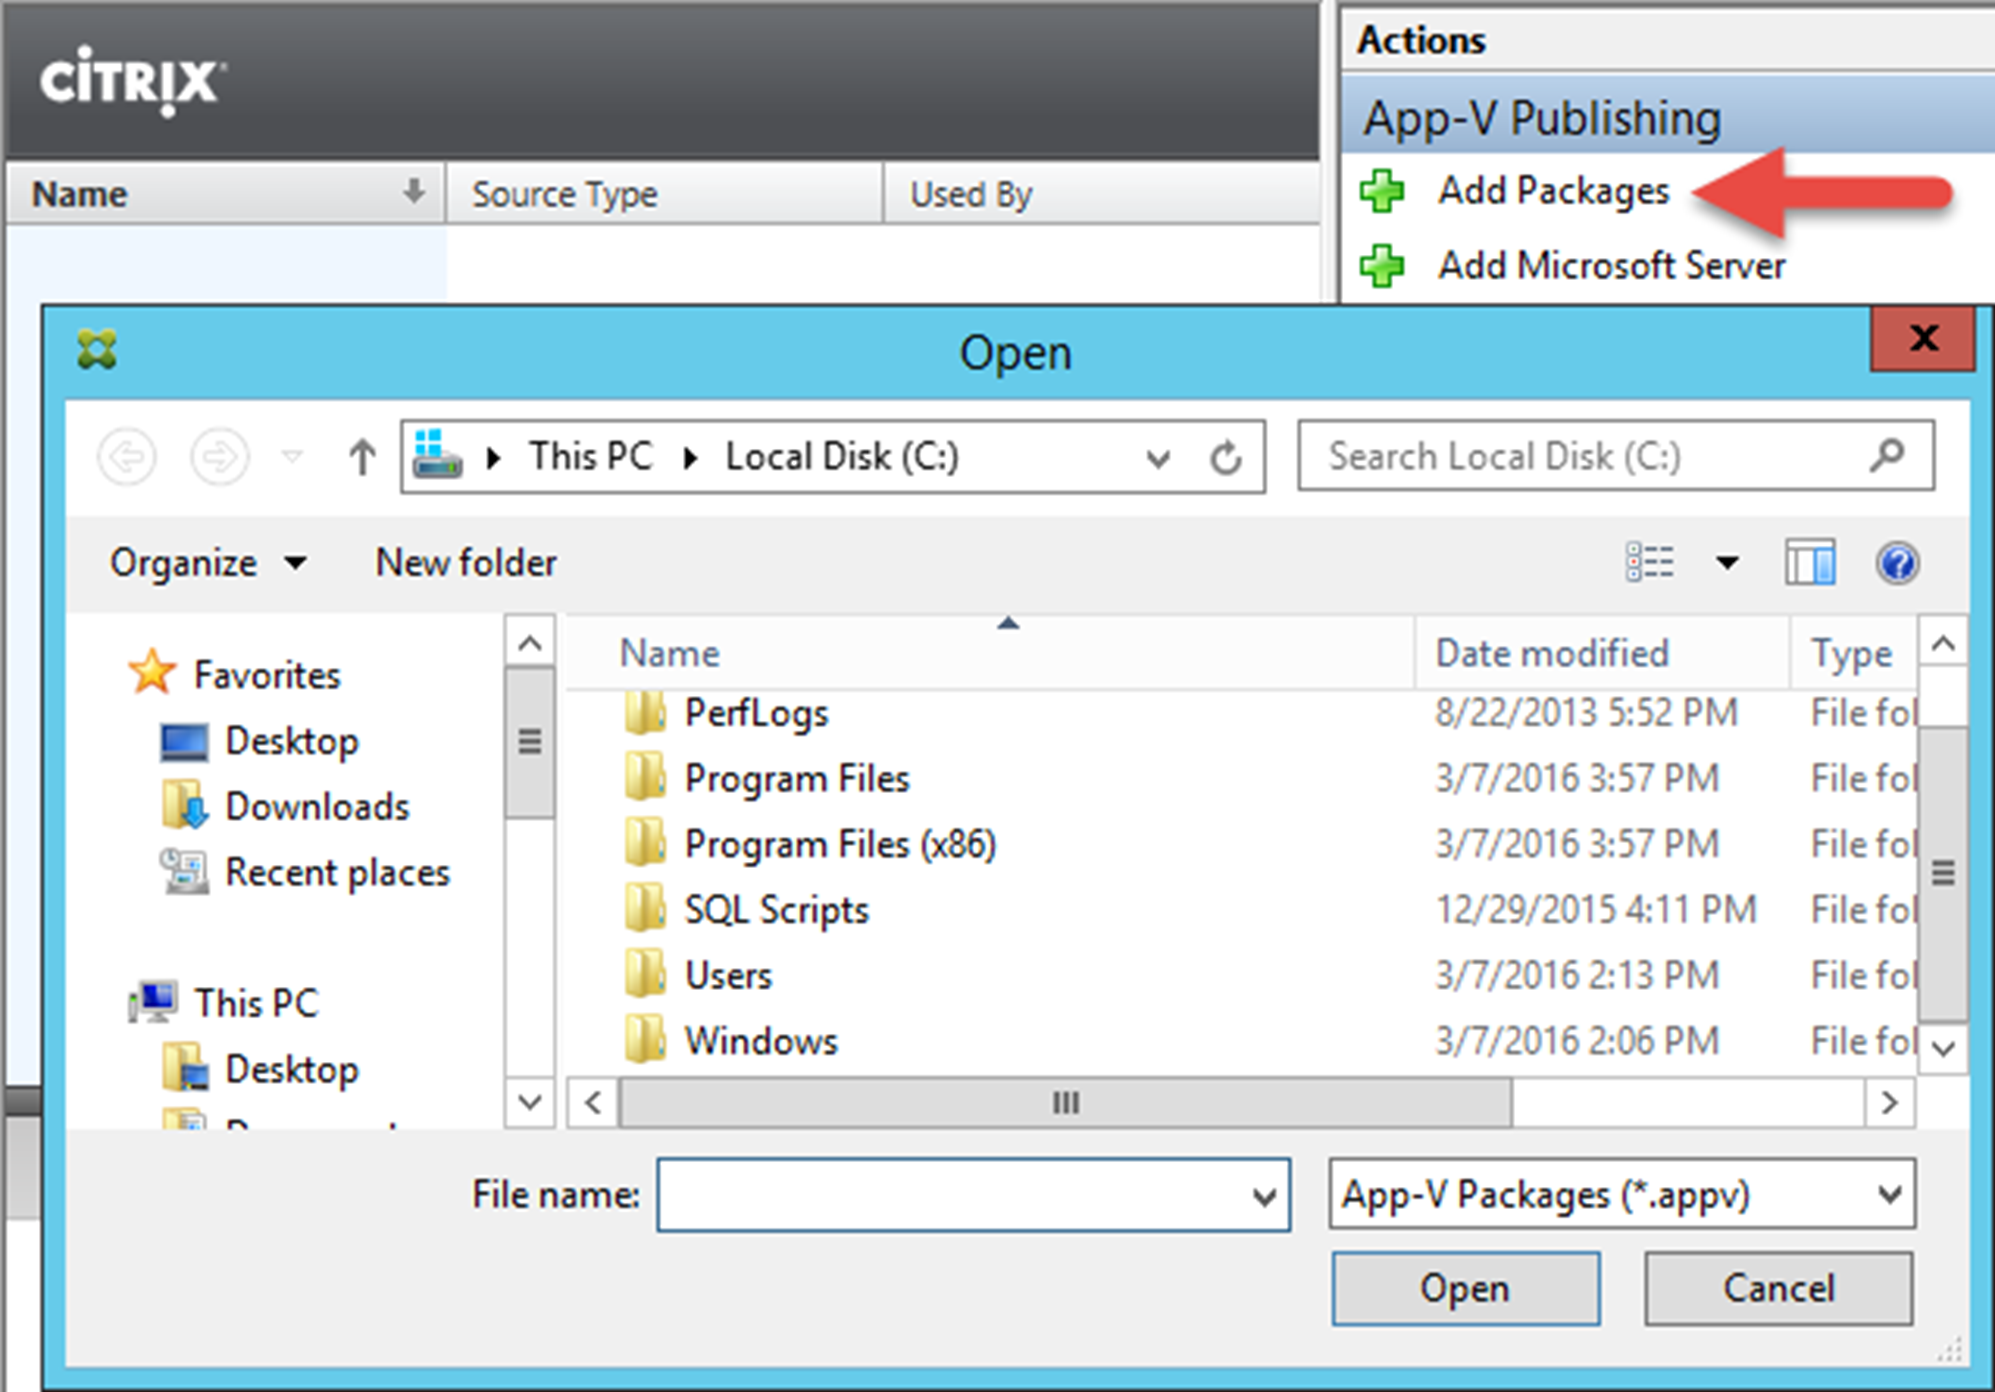
Task: Open recent locations dropdown arrow
Action: 292,457
